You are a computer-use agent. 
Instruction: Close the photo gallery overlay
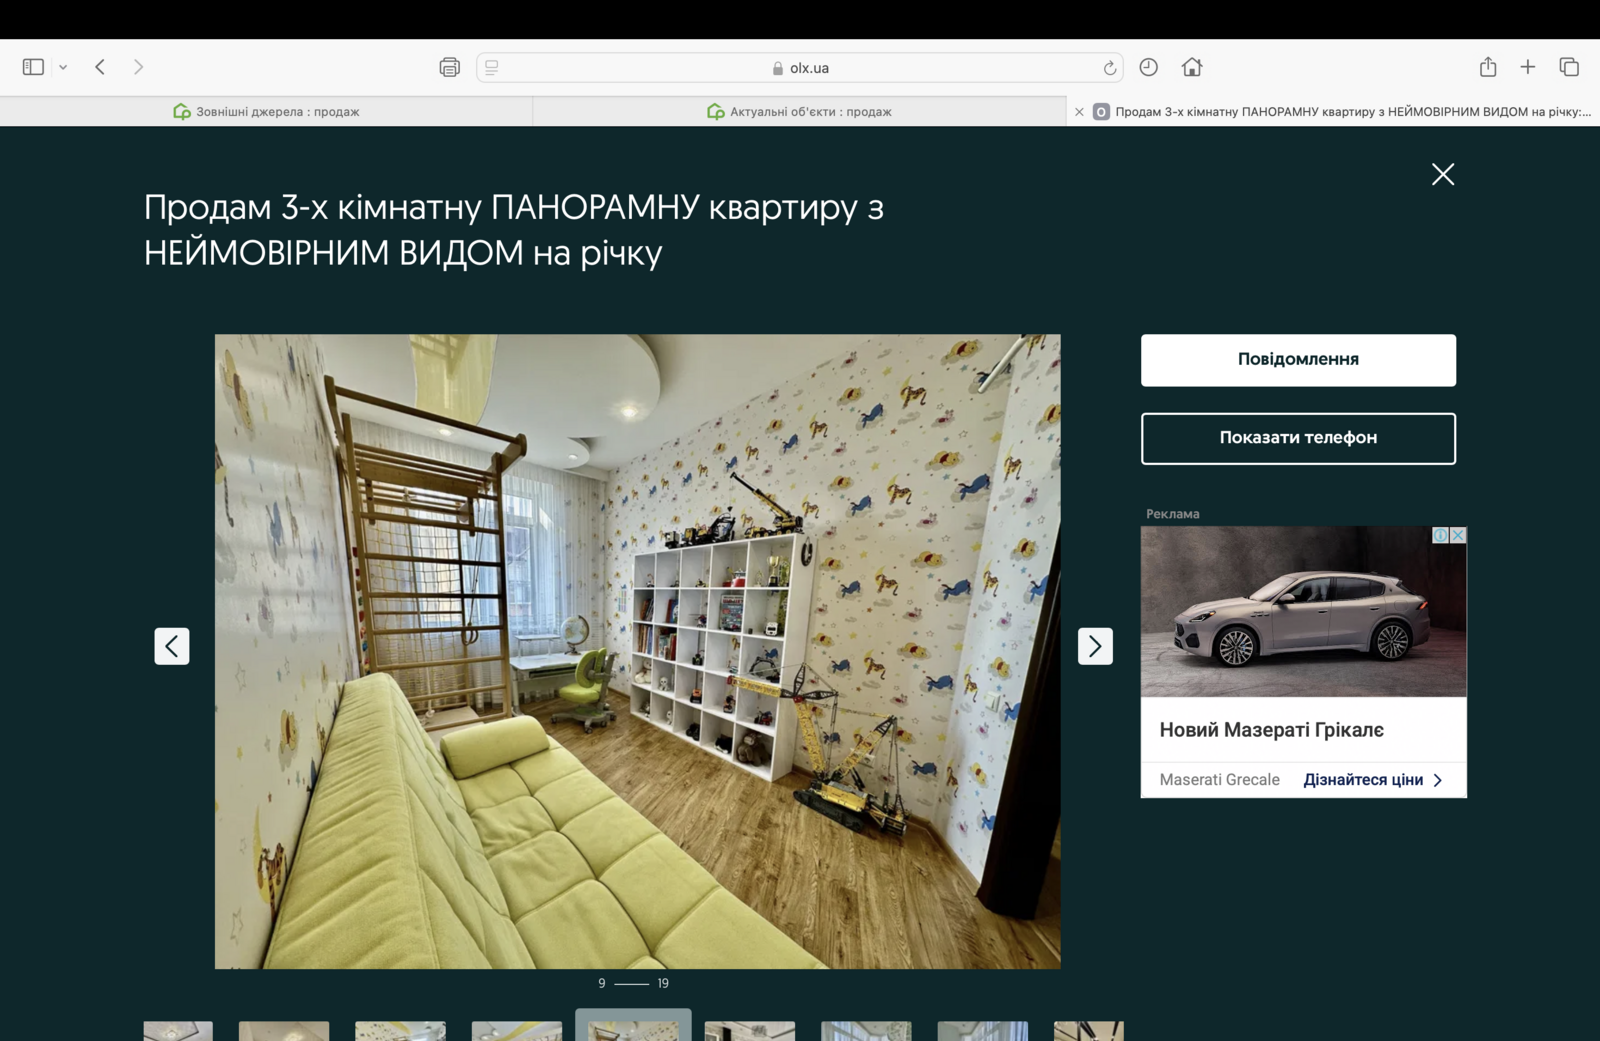[x=1442, y=174]
